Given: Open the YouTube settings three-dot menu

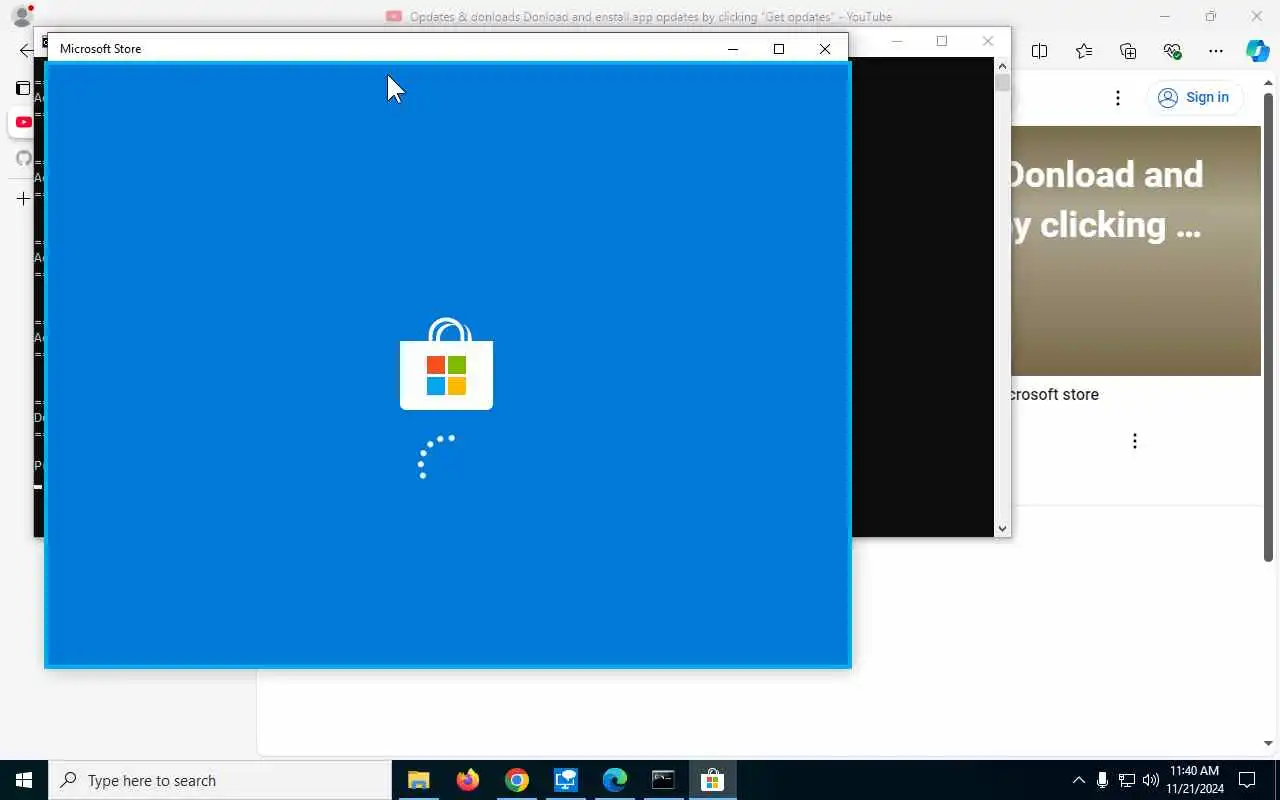Looking at the screenshot, I should [1118, 97].
